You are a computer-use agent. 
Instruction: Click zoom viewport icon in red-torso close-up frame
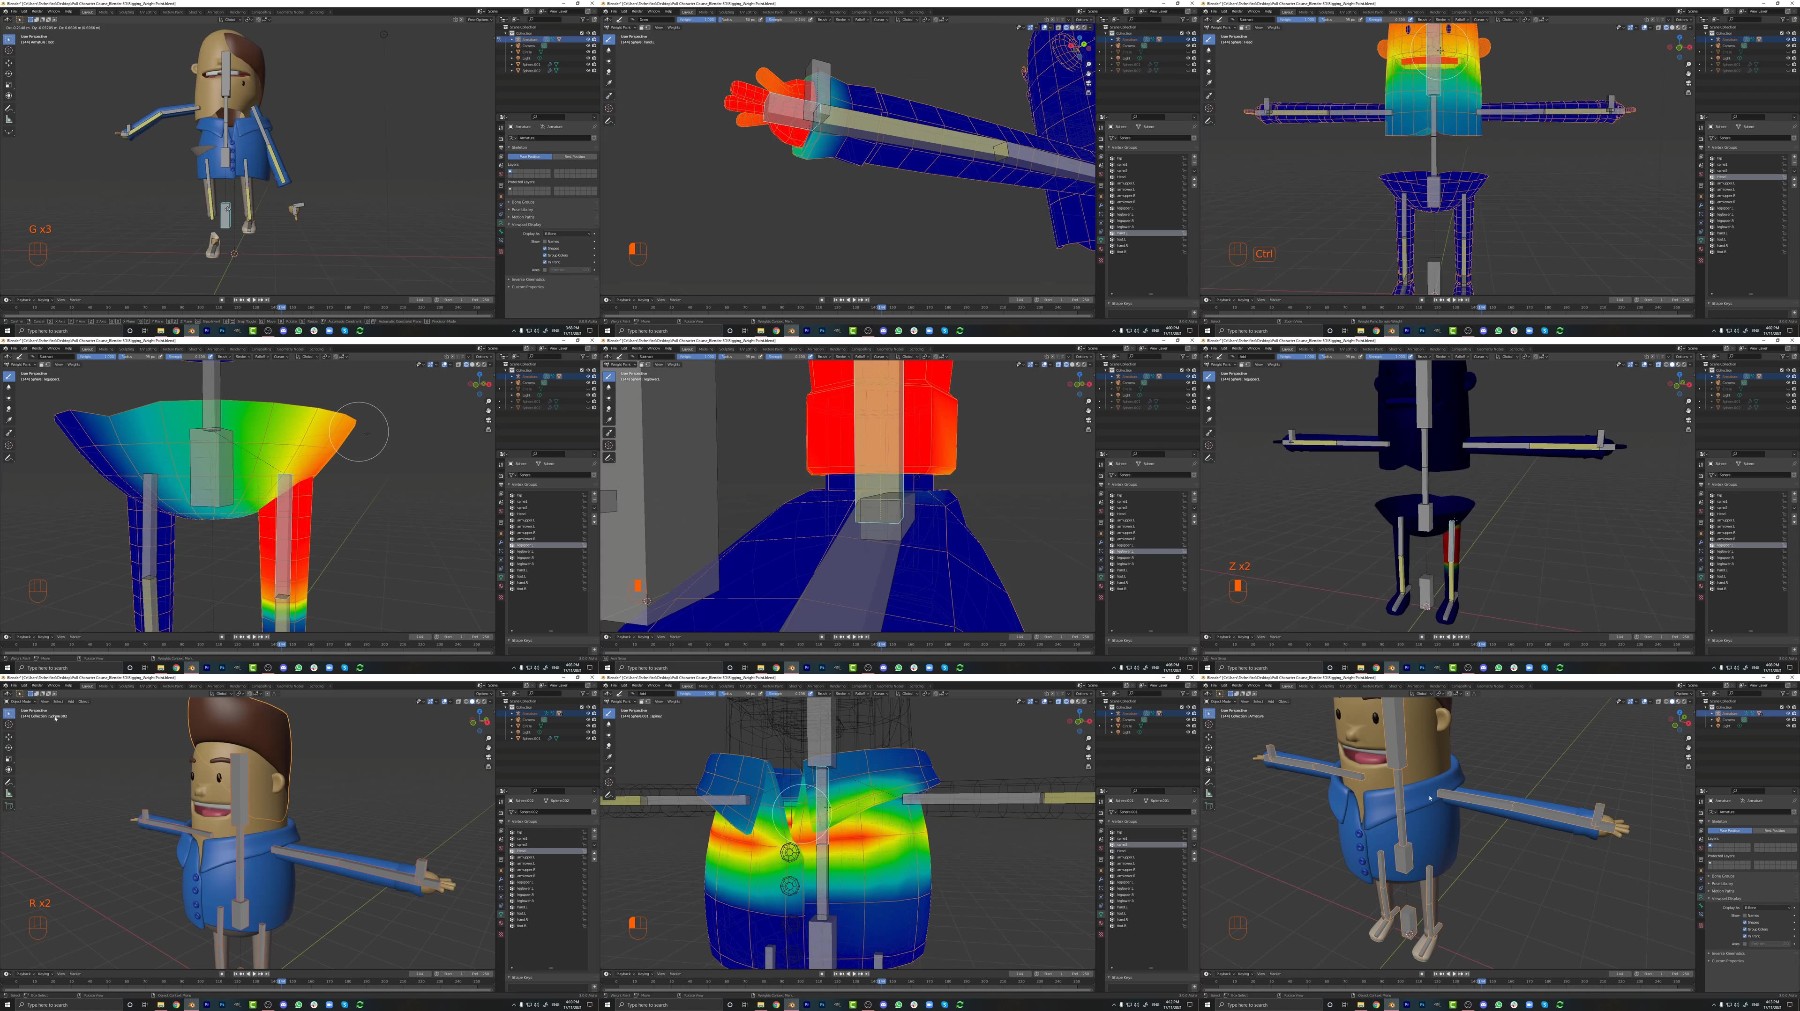pyautogui.click(x=1089, y=401)
